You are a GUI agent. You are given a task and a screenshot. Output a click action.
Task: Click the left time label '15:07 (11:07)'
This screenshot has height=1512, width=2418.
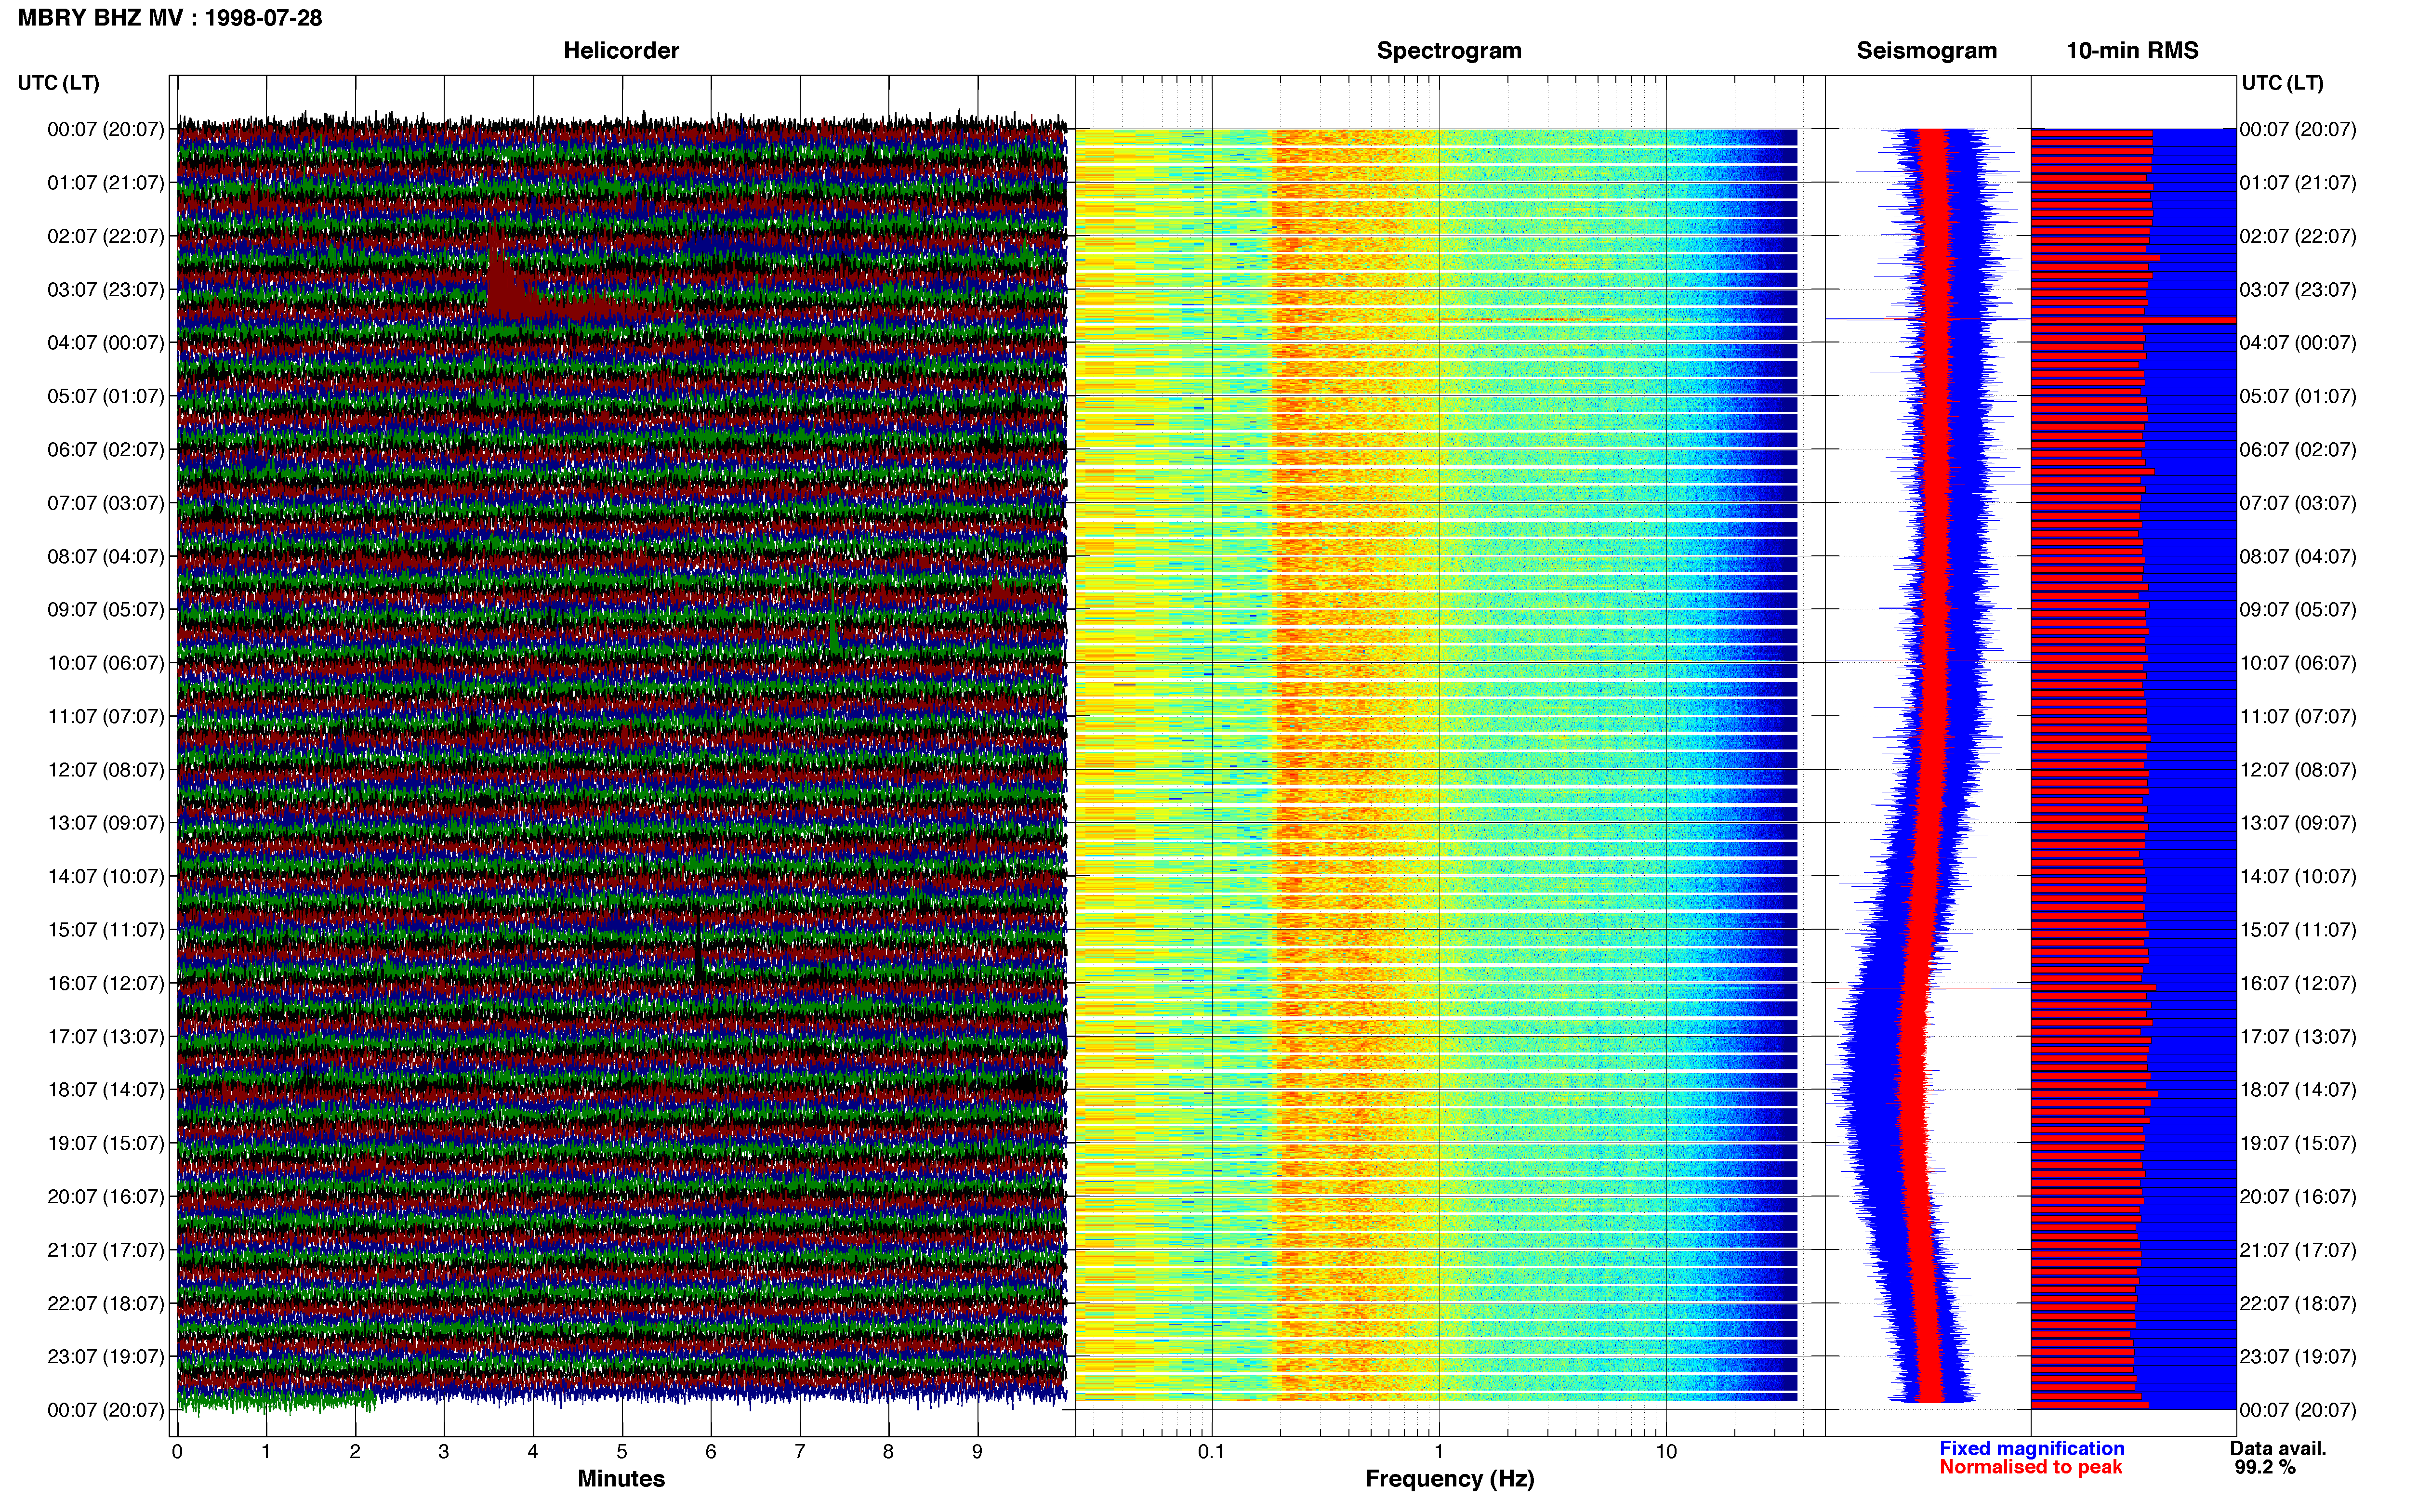(x=106, y=930)
